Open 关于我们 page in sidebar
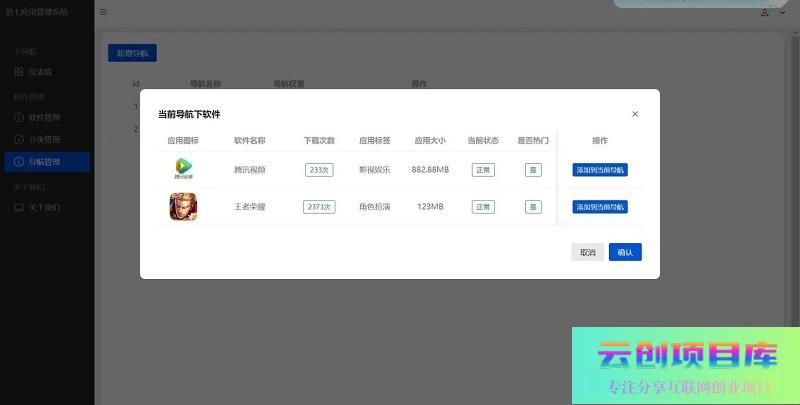Image resolution: width=800 pixels, height=405 pixels. pyautogui.click(x=44, y=207)
